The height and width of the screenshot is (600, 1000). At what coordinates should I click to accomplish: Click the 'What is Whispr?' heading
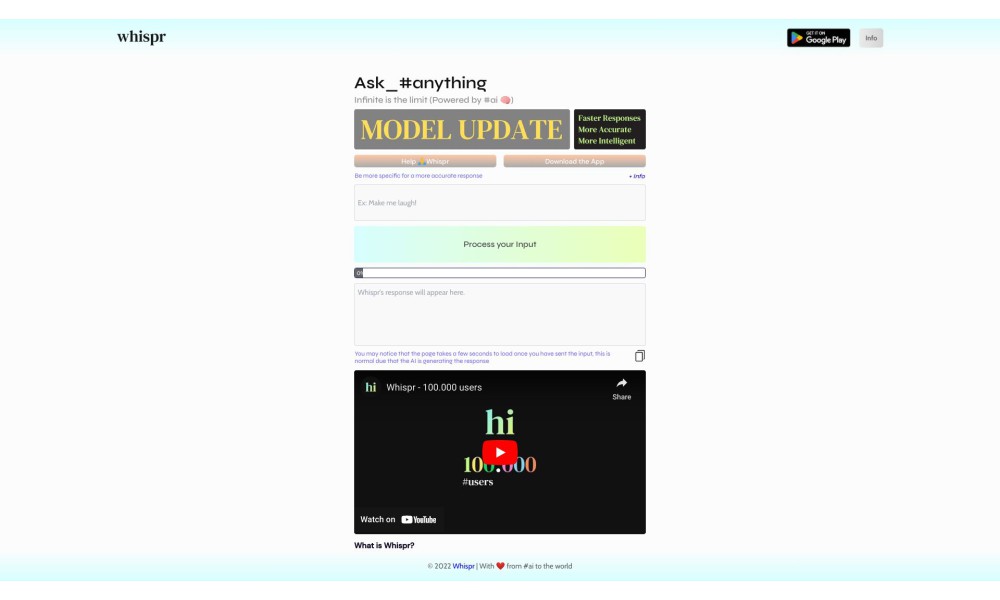tap(384, 546)
